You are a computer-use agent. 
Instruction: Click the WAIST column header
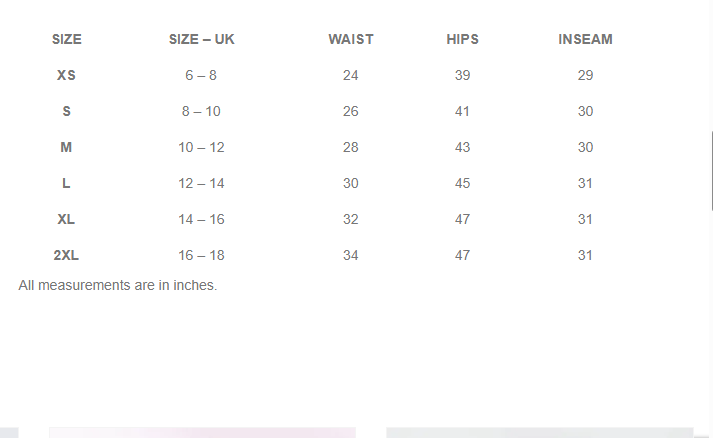pyautogui.click(x=350, y=40)
